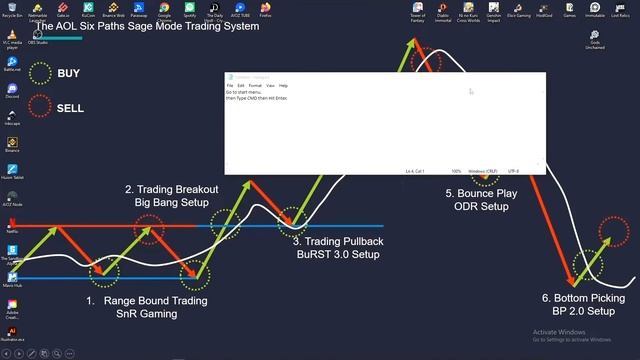This screenshot has height=360, width=640.
Task: Launch The Sandbox Alpha shortcut
Action: (x=12, y=255)
